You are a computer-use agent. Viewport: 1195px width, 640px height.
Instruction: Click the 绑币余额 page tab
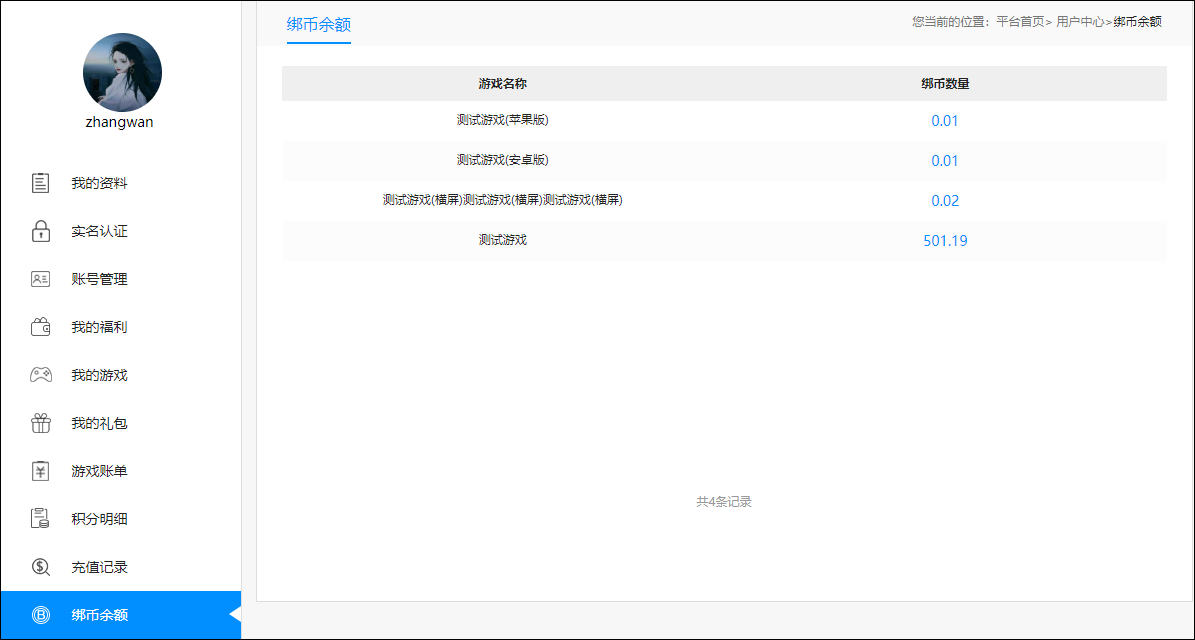[x=319, y=24]
